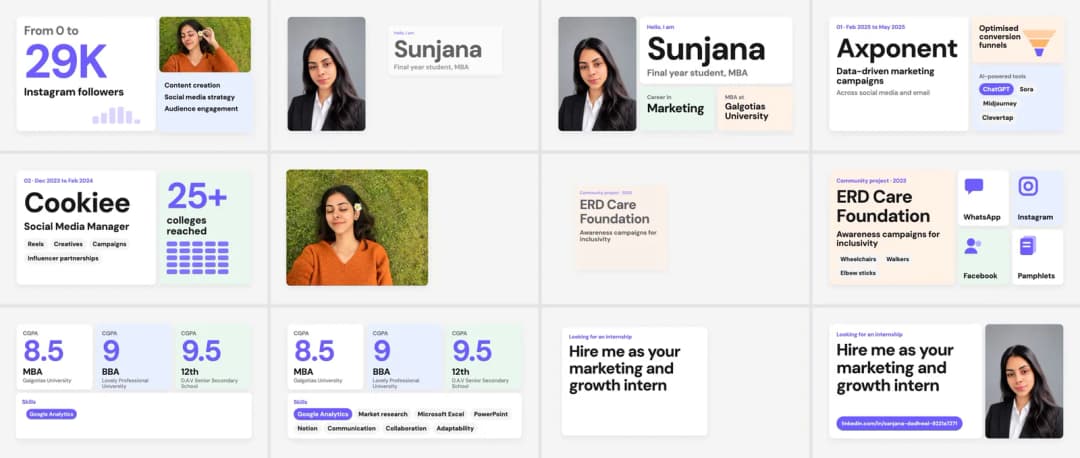Click the Google Analytics tag beside Market research
Viewport: 1080px width, 458px height.
pyautogui.click(x=322, y=414)
